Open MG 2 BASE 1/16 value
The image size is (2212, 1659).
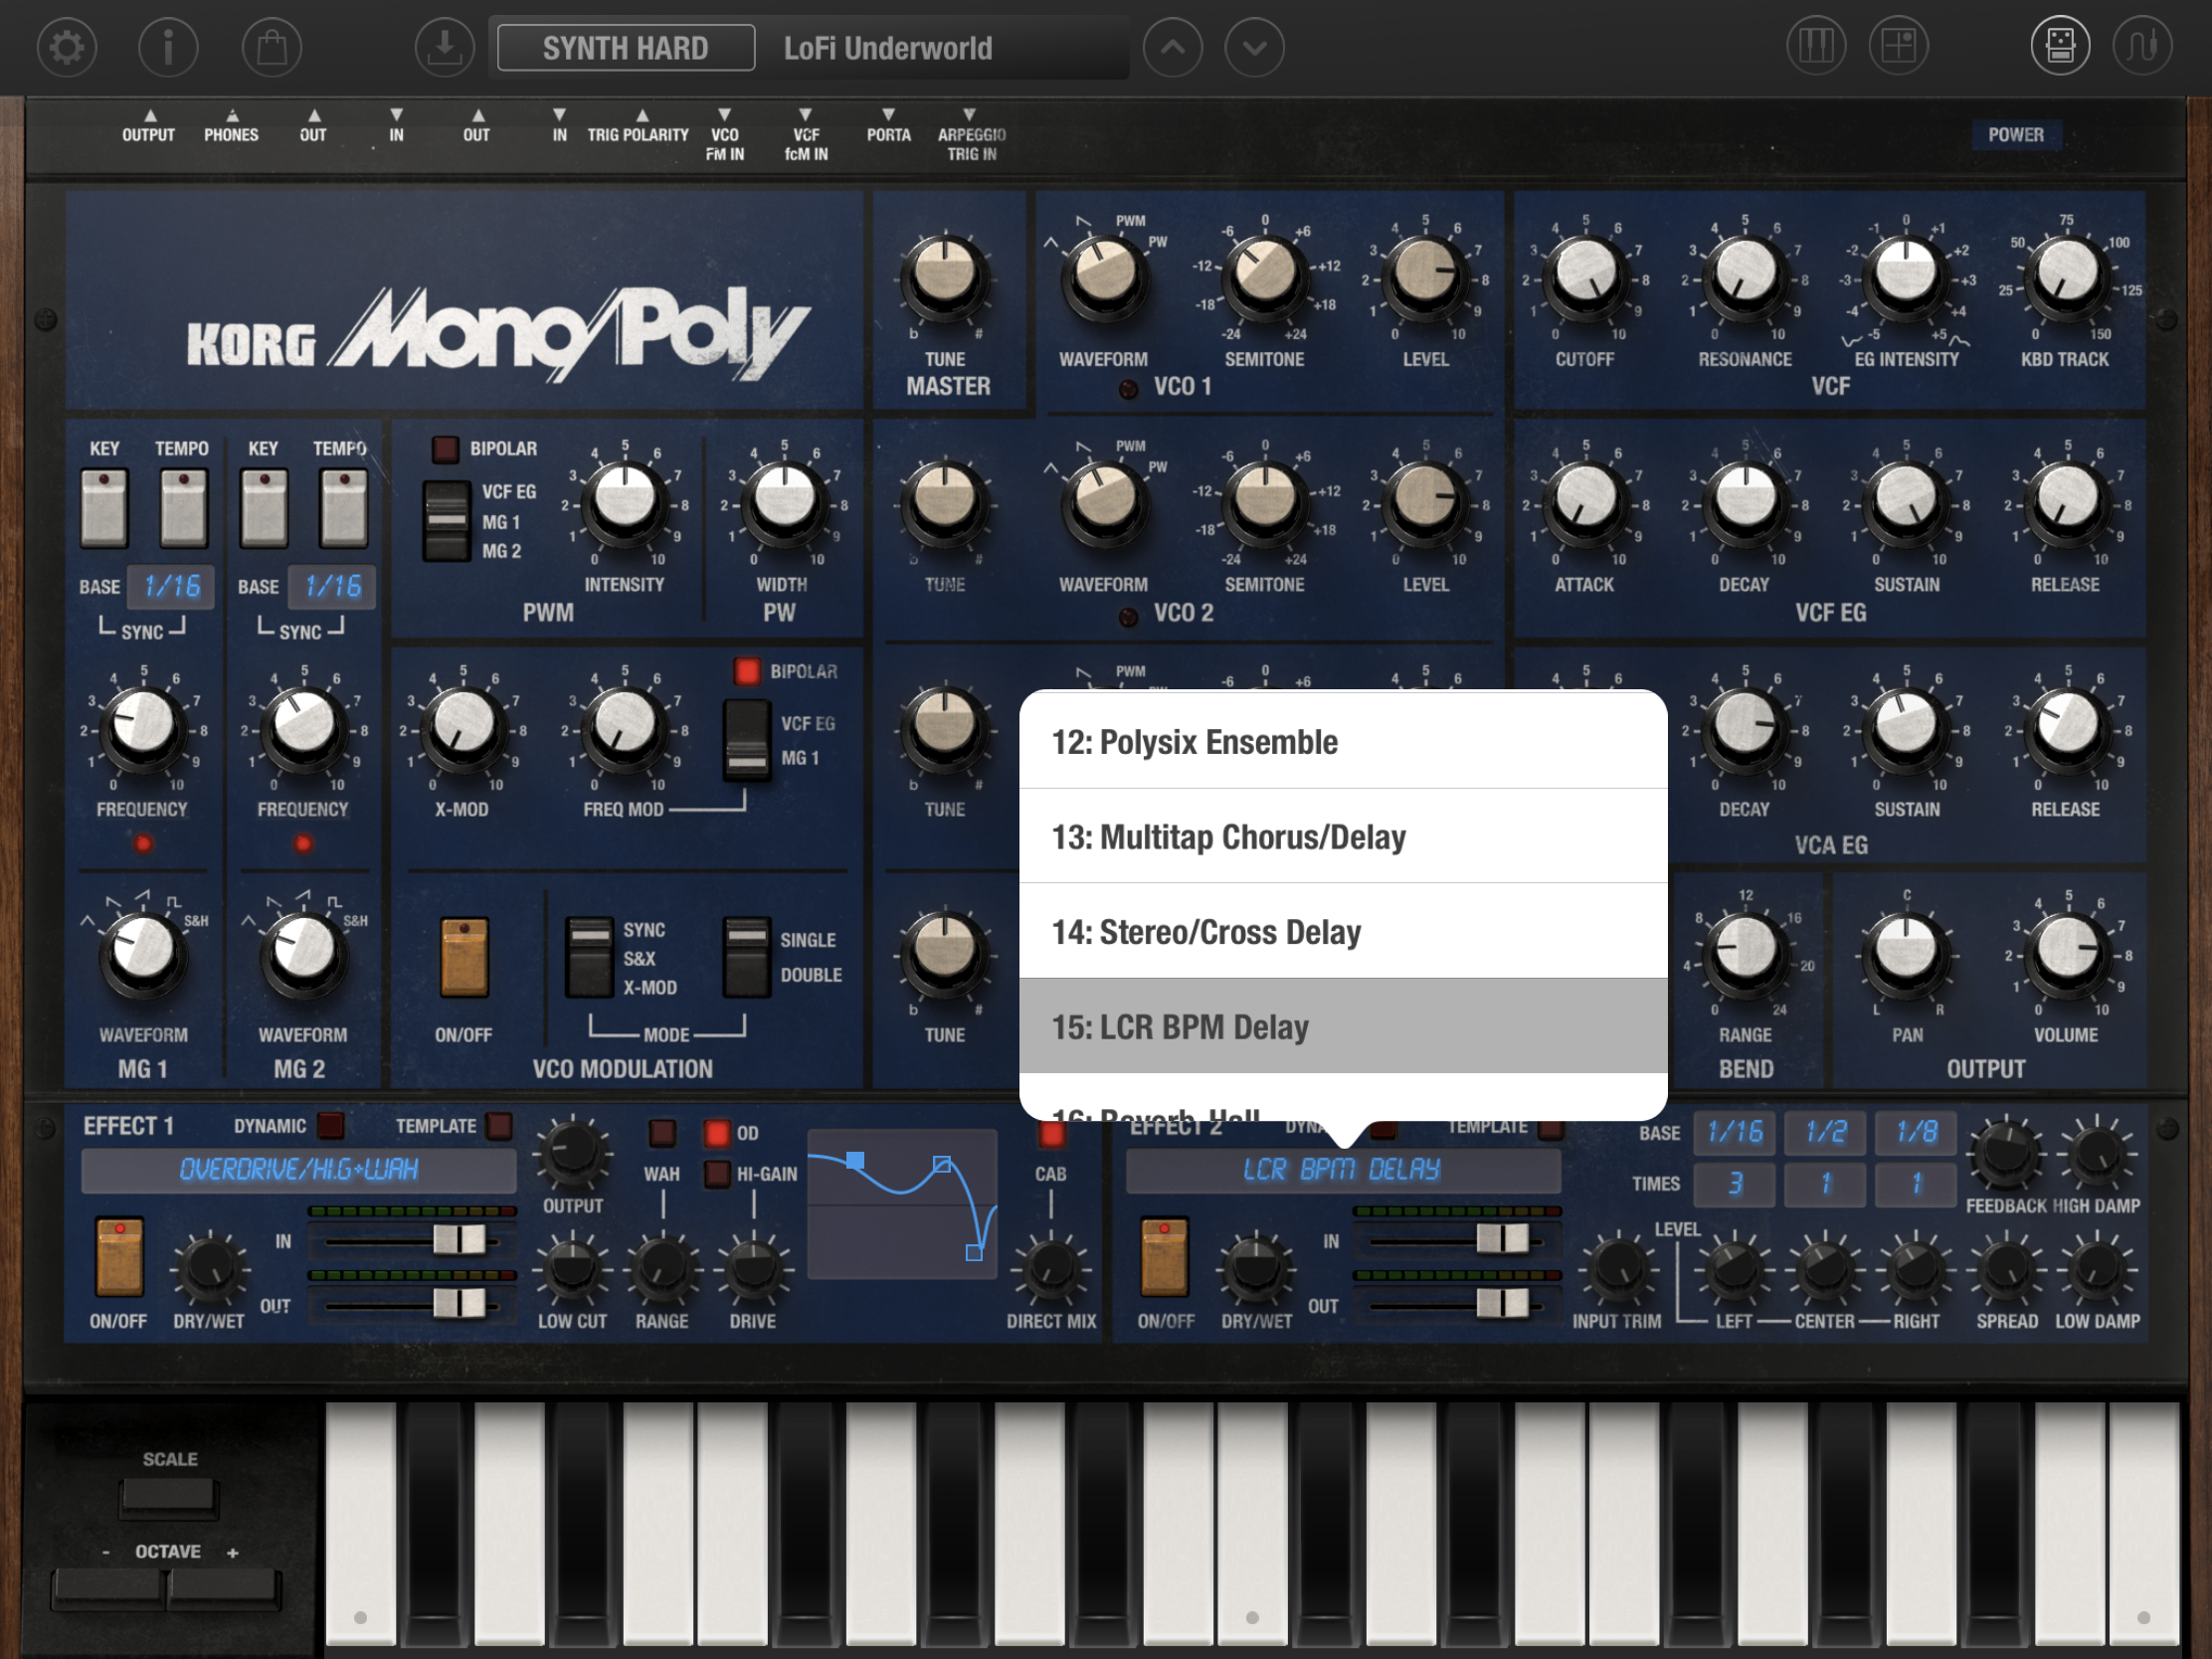point(332,586)
